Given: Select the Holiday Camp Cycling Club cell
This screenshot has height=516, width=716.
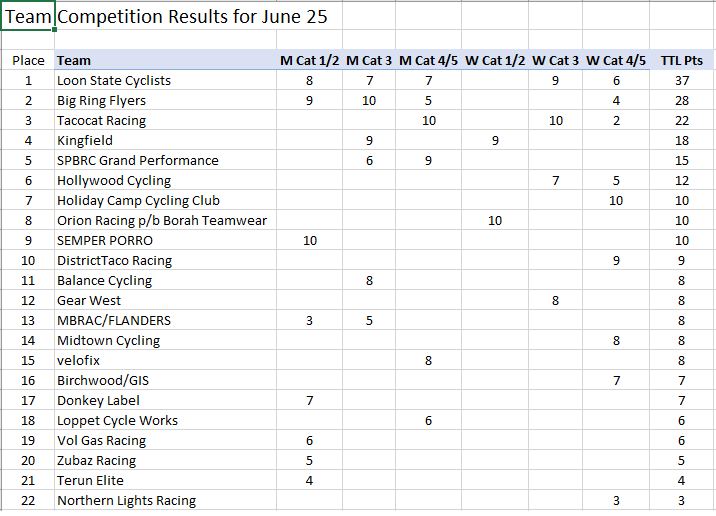Looking at the screenshot, I should coord(165,200).
